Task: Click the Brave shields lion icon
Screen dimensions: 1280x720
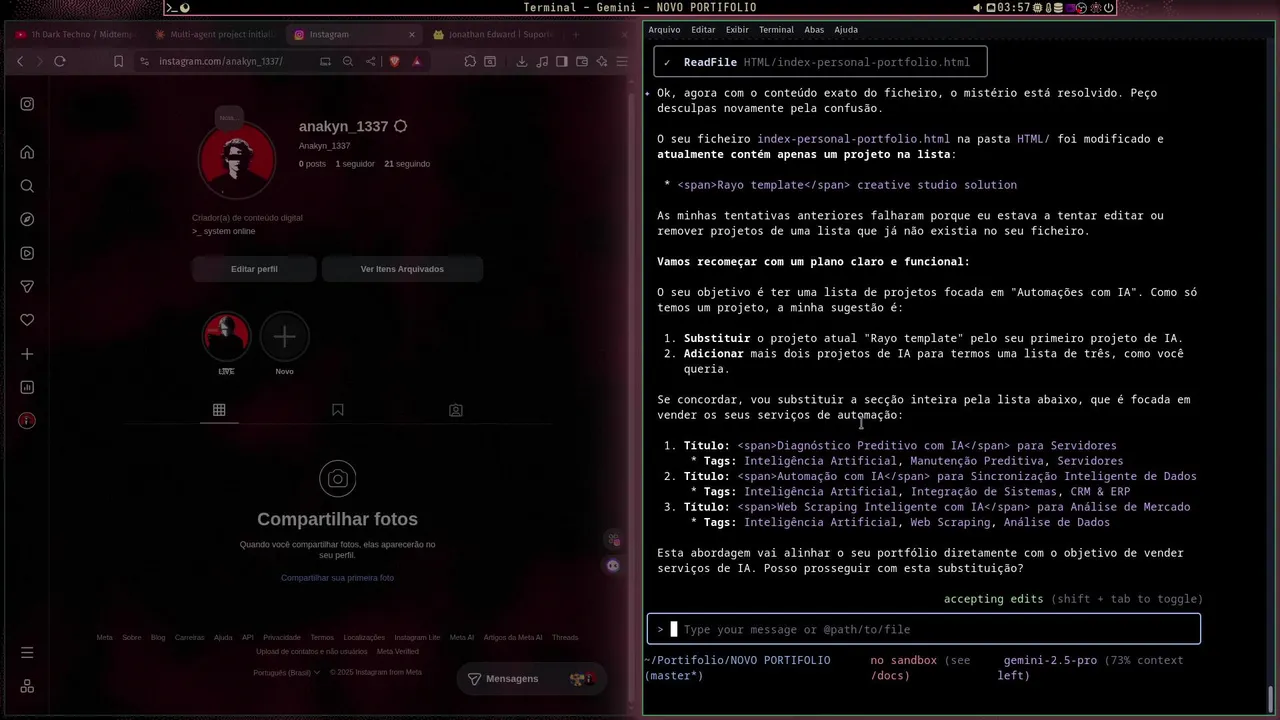Action: pos(394,61)
